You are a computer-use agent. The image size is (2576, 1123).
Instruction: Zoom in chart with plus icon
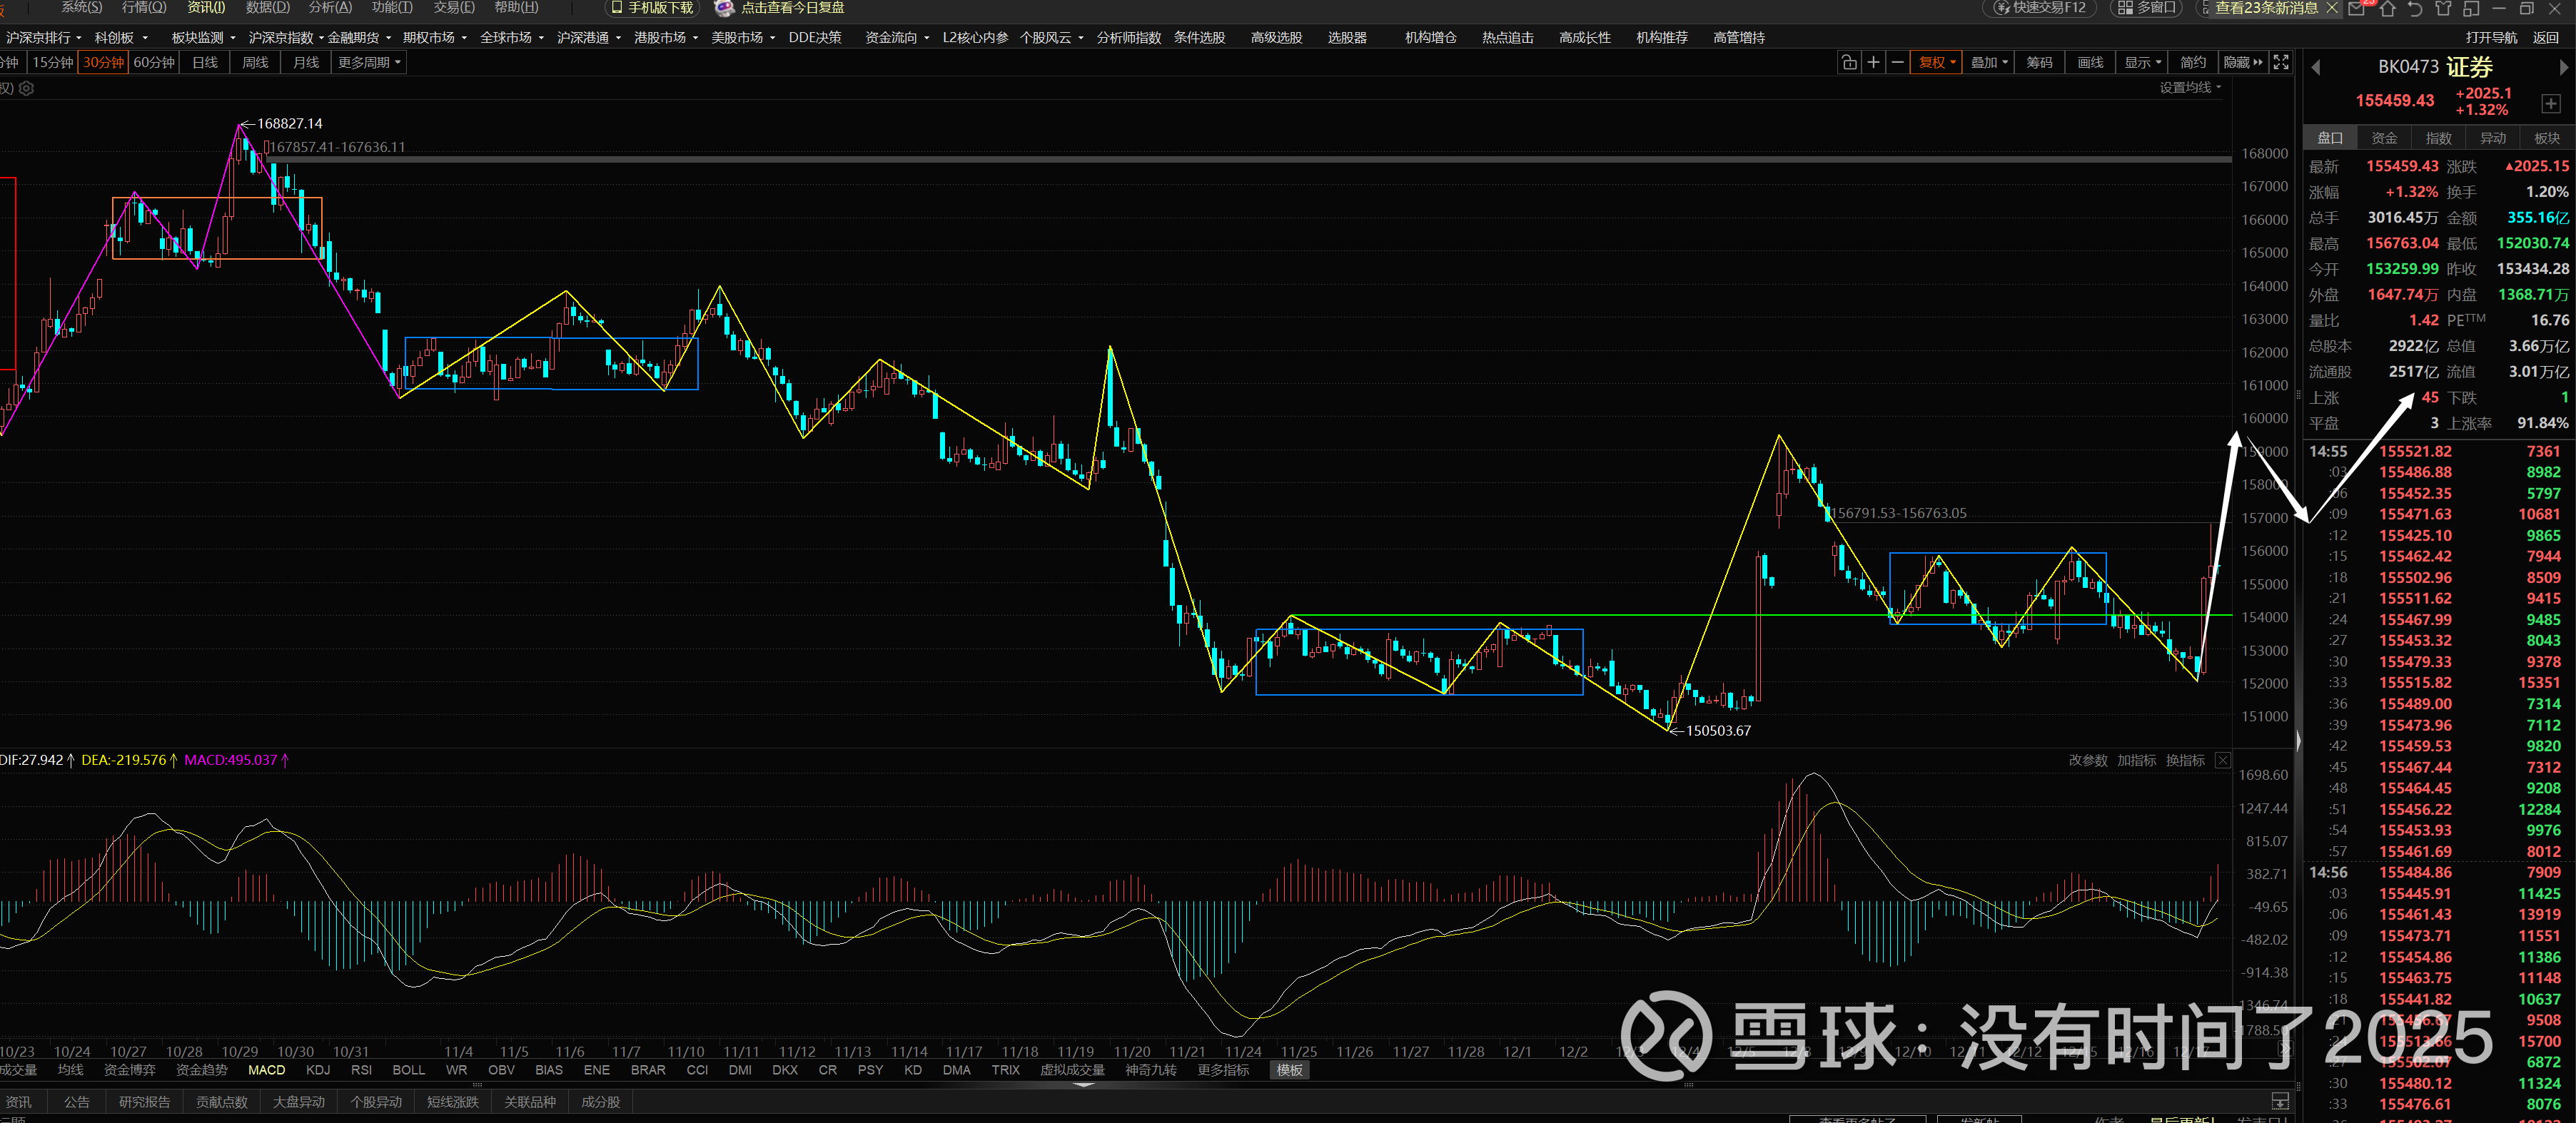1873,63
